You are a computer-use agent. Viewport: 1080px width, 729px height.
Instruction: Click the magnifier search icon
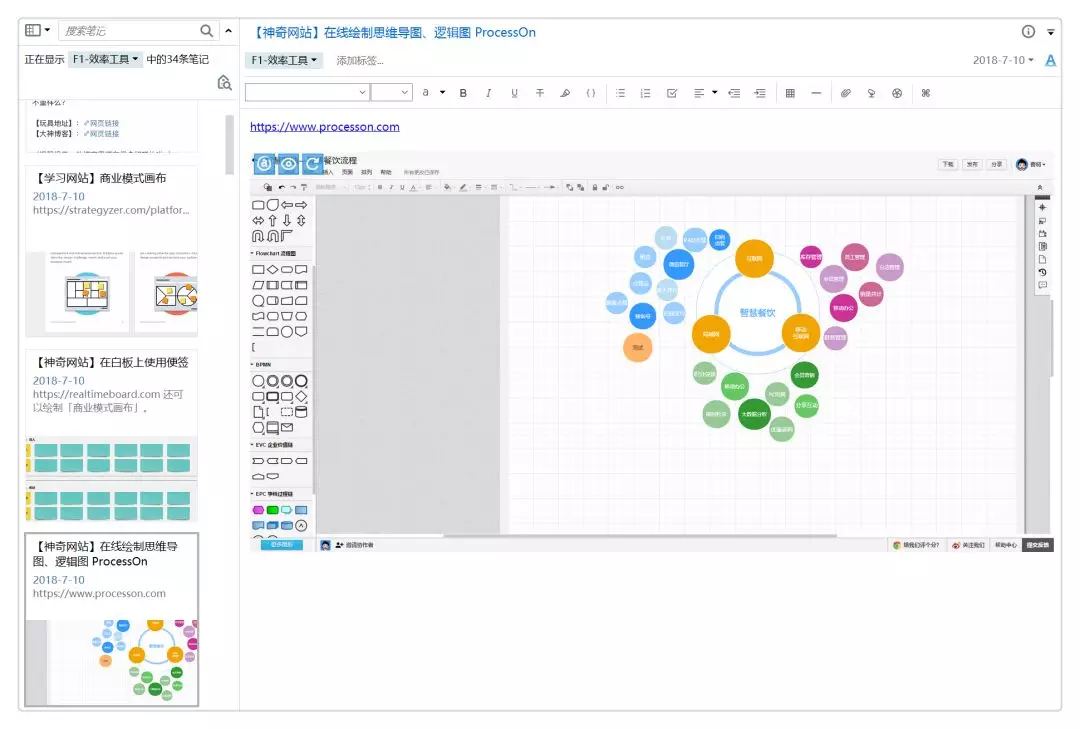pyautogui.click(x=207, y=30)
